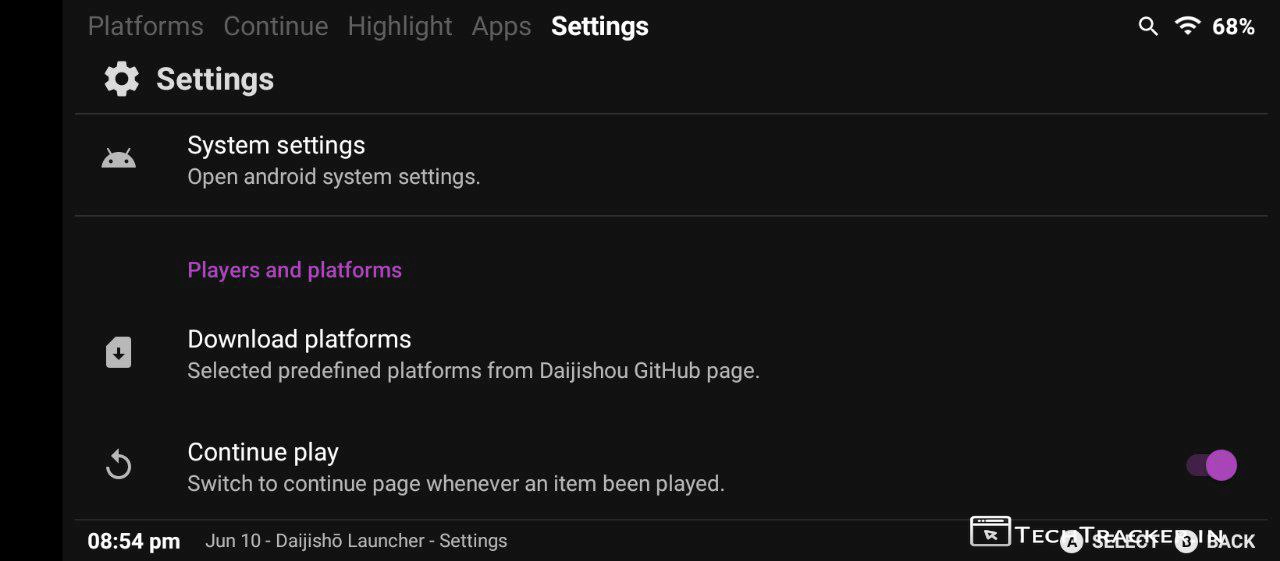
Task: Click the Android robot icon
Action: tap(119, 159)
